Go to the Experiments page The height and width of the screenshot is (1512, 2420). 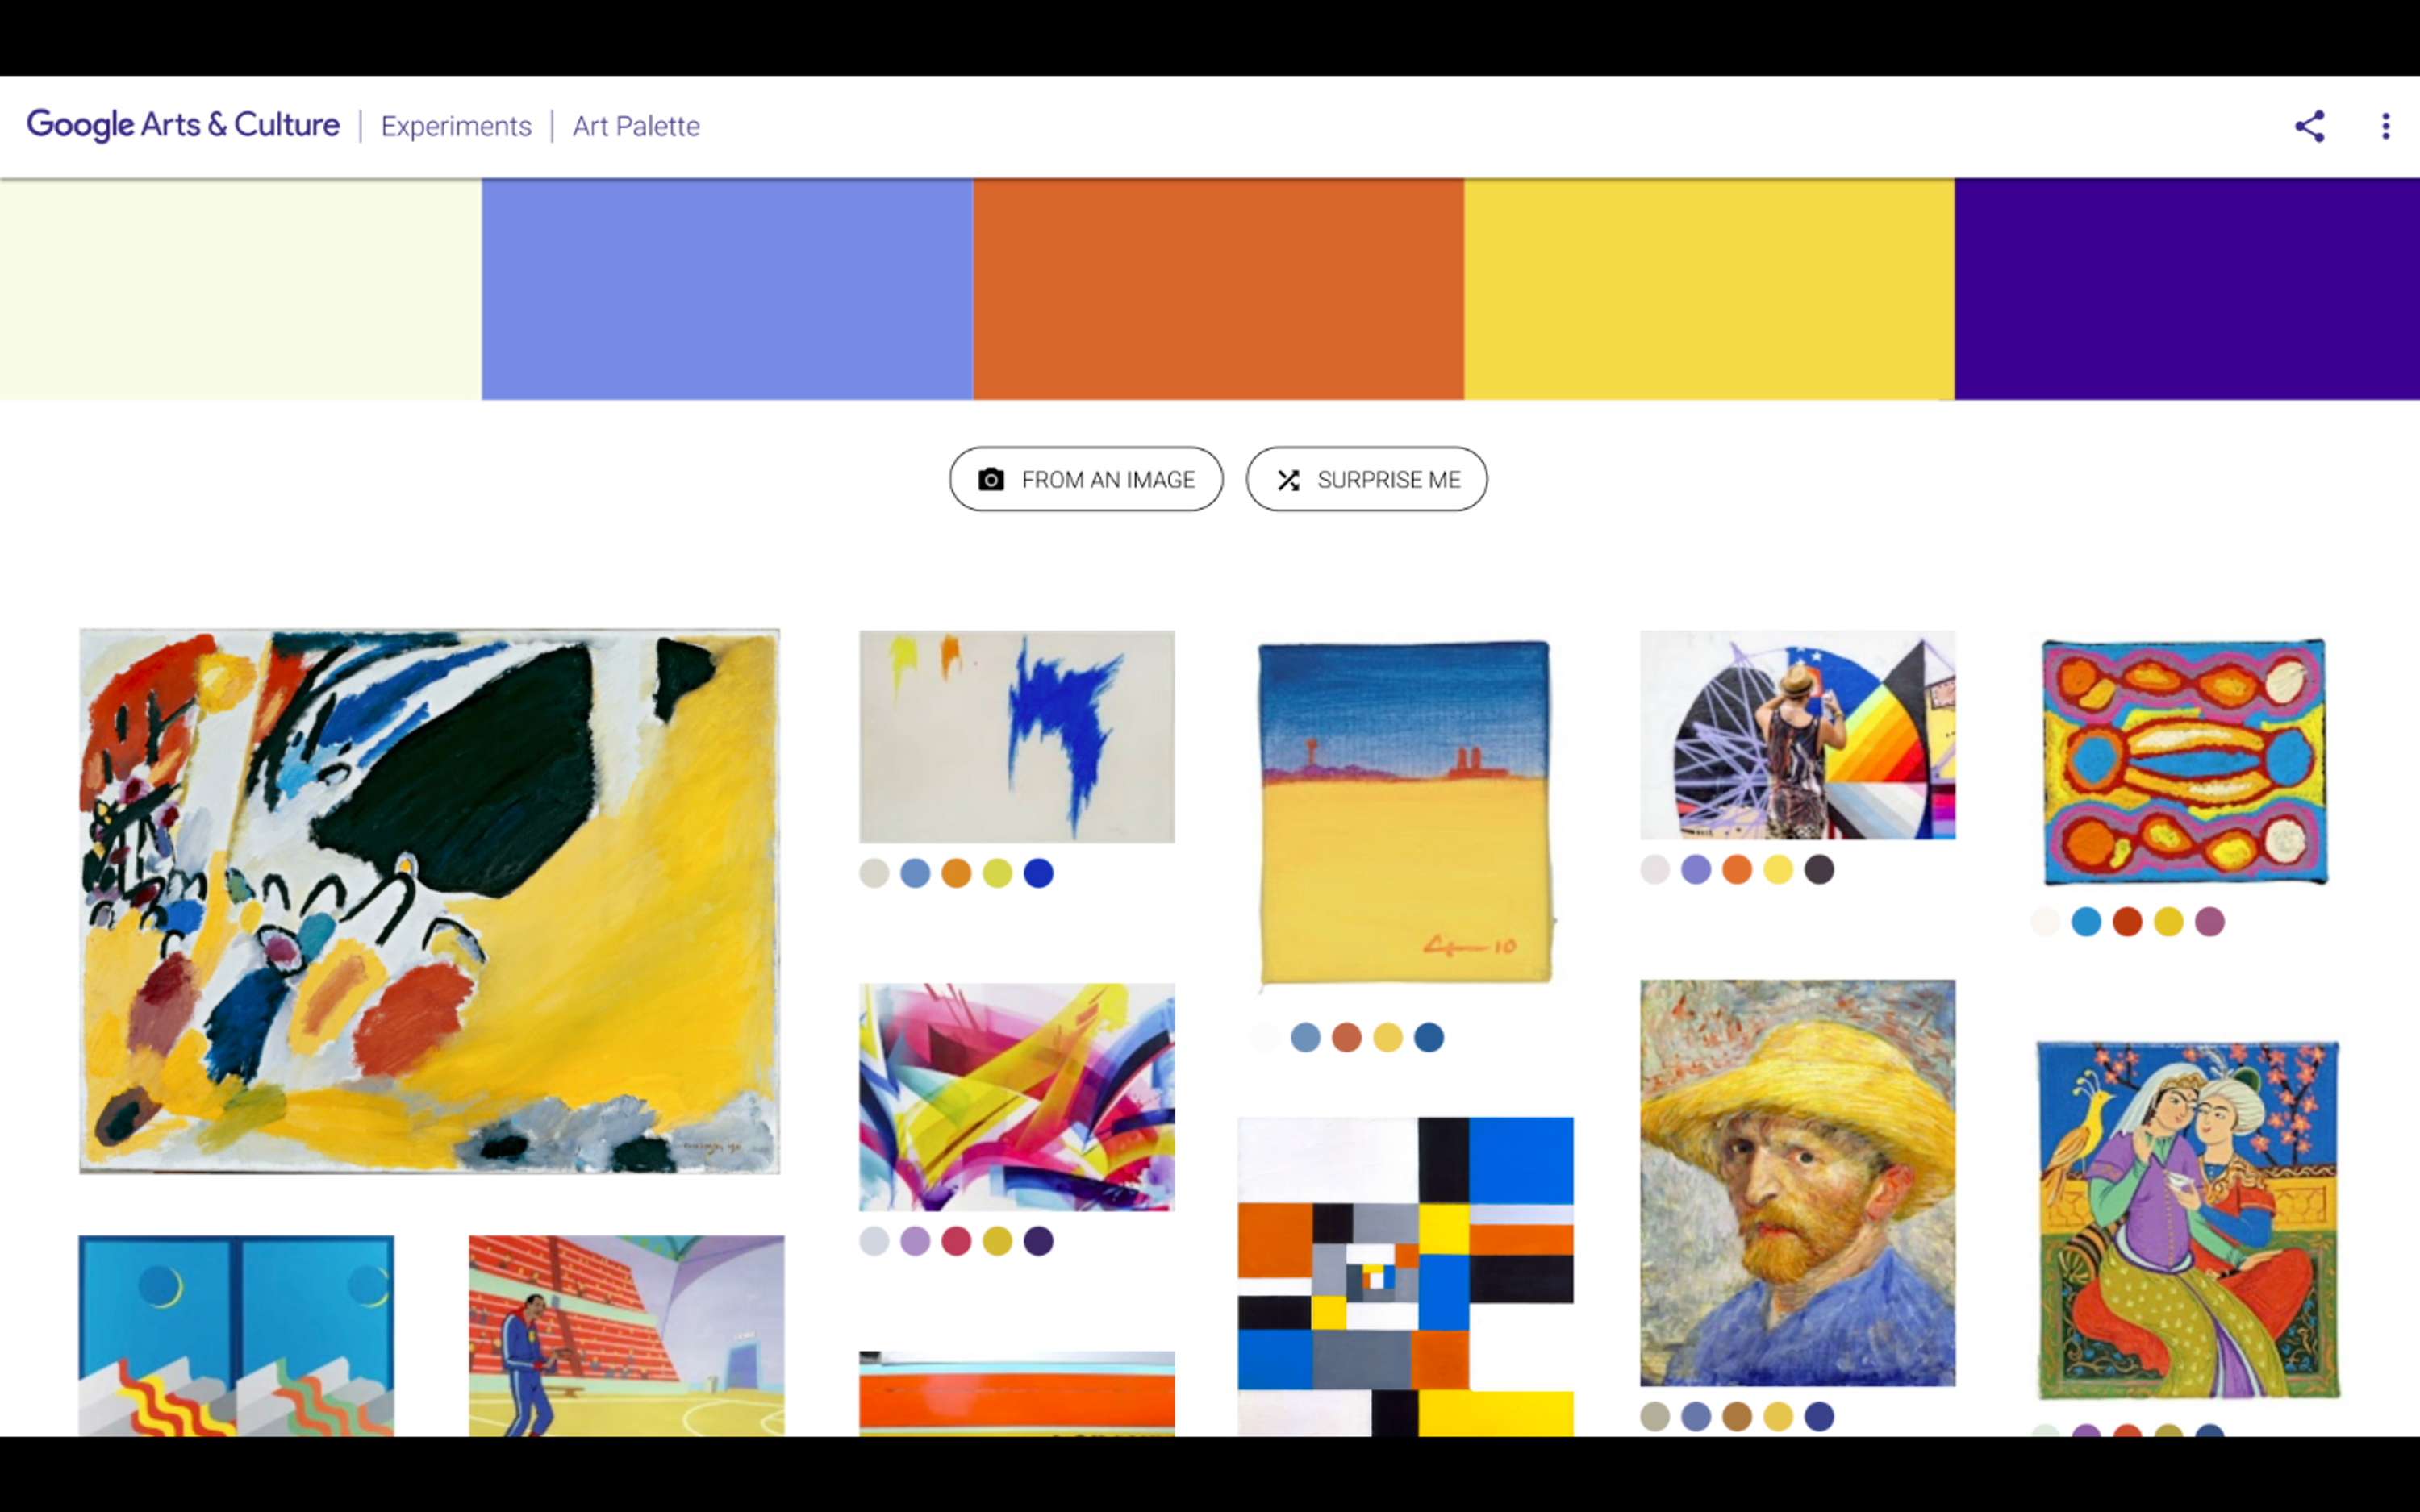[456, 126]
